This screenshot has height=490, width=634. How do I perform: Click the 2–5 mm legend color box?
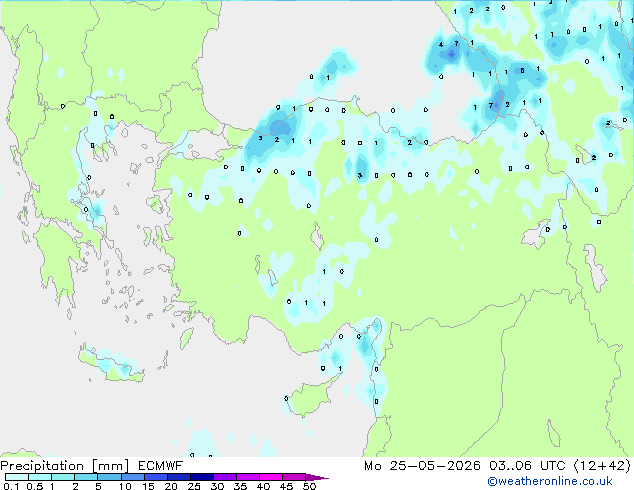click(86, 477)
